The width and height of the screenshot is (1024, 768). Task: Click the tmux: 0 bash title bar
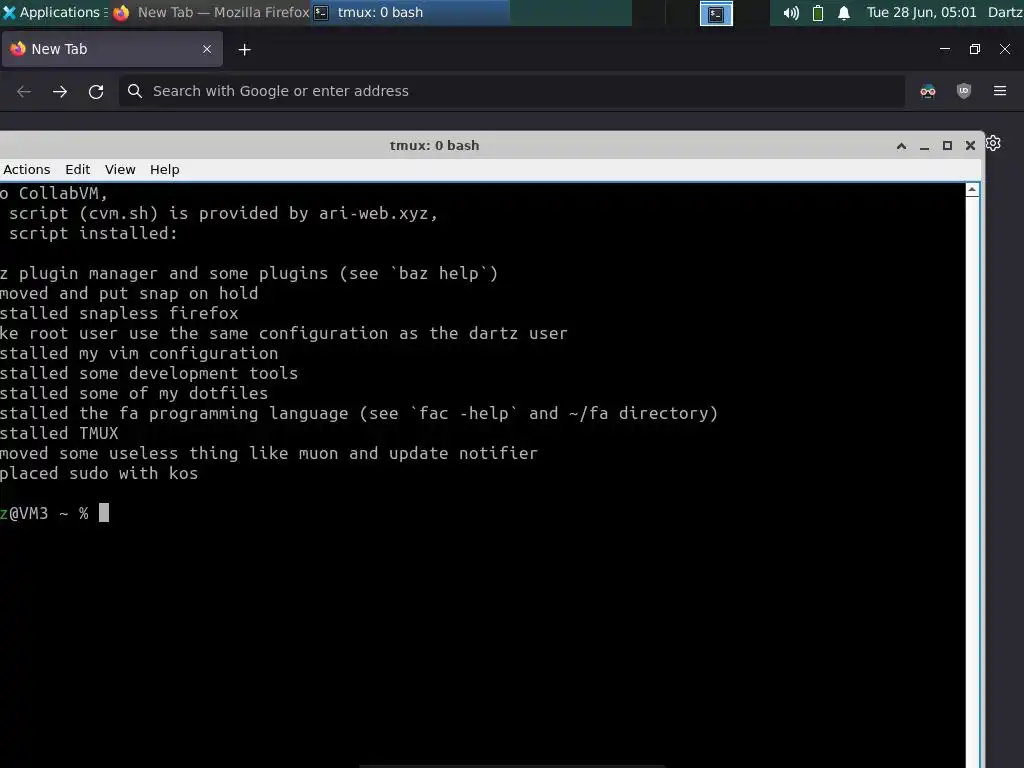tap(435, 146)
